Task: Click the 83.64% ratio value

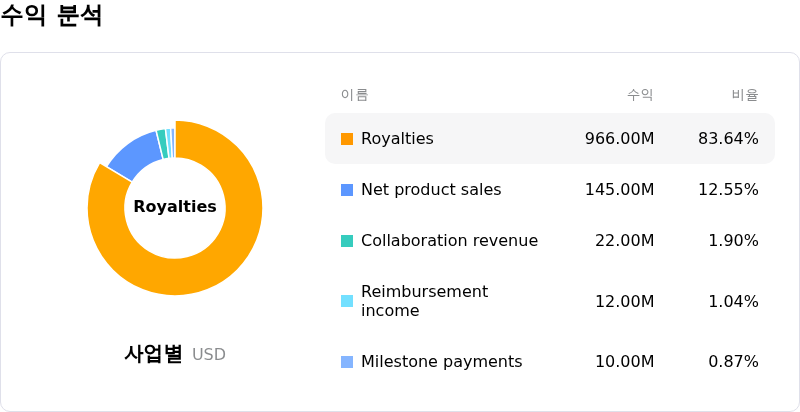Action: click(728, 139)
